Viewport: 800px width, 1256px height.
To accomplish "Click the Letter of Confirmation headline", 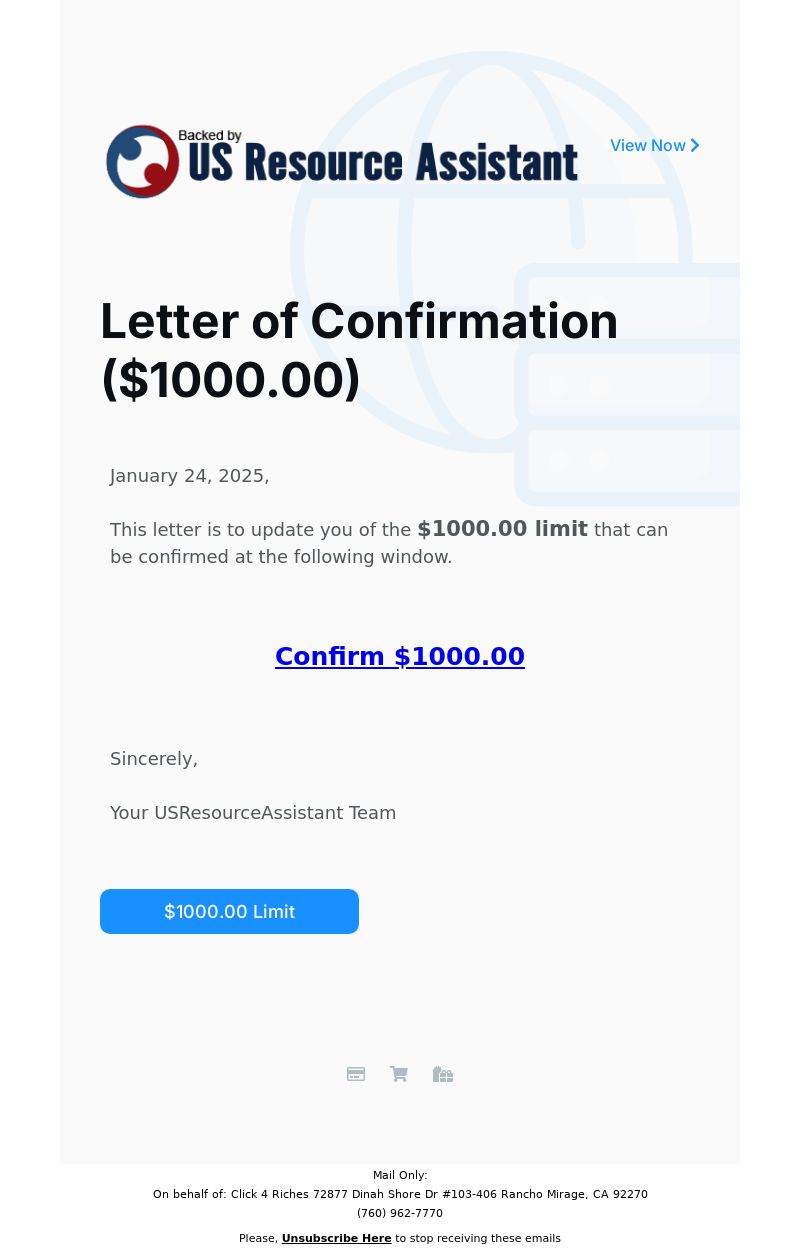I will point(359,351).
